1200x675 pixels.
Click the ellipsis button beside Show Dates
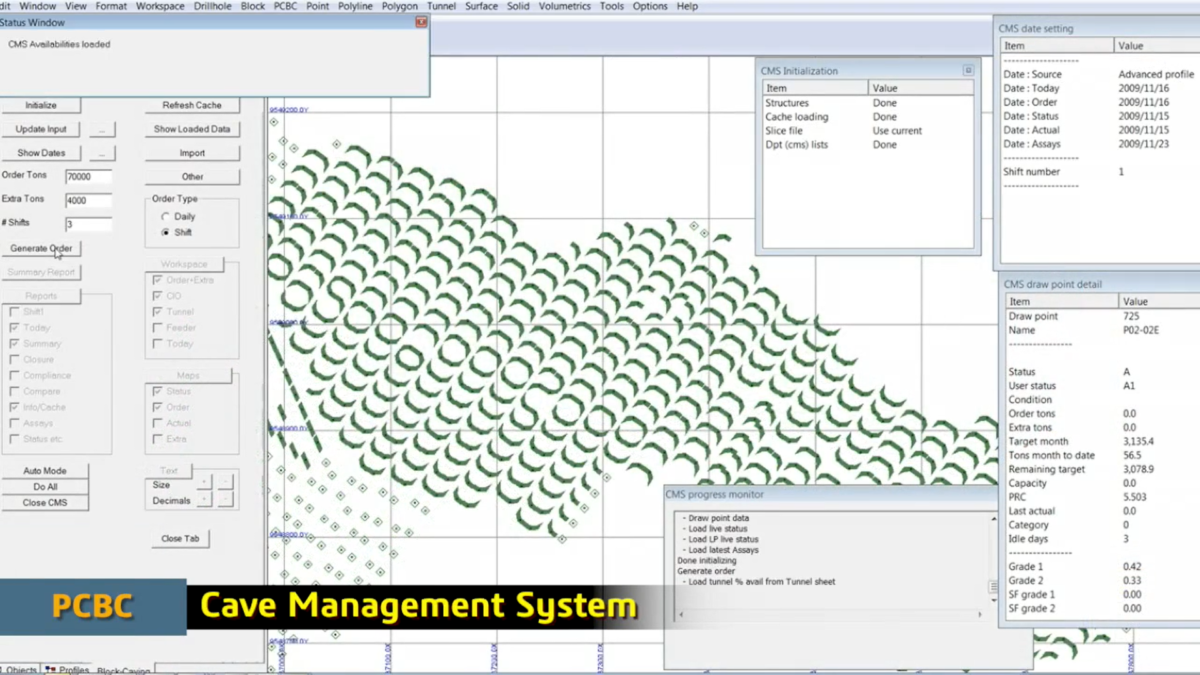coord(102,153)
